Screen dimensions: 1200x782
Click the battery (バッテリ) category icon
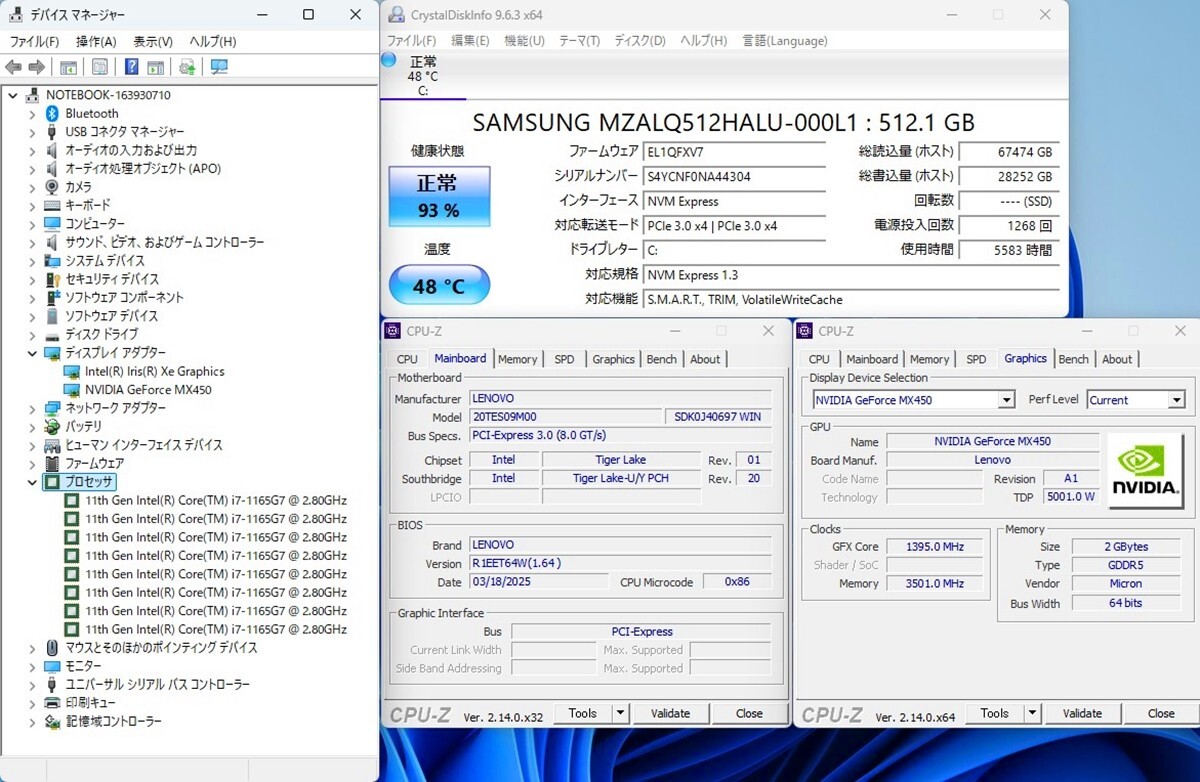(53, 426)
